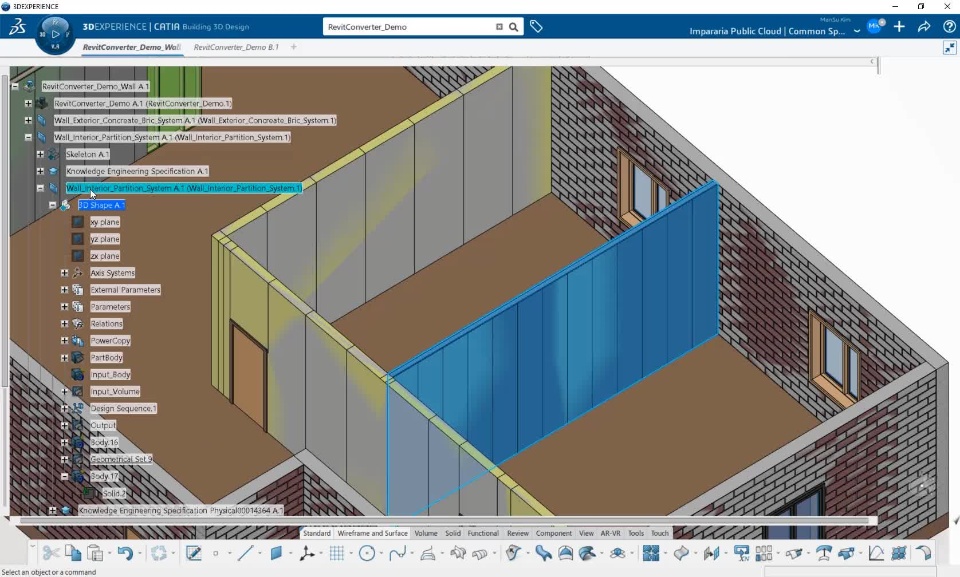Viewport: 960px width, 577px height.
Task: Select Solid.2 in tree
Action: pyautogui.click(x=114, y=493)
